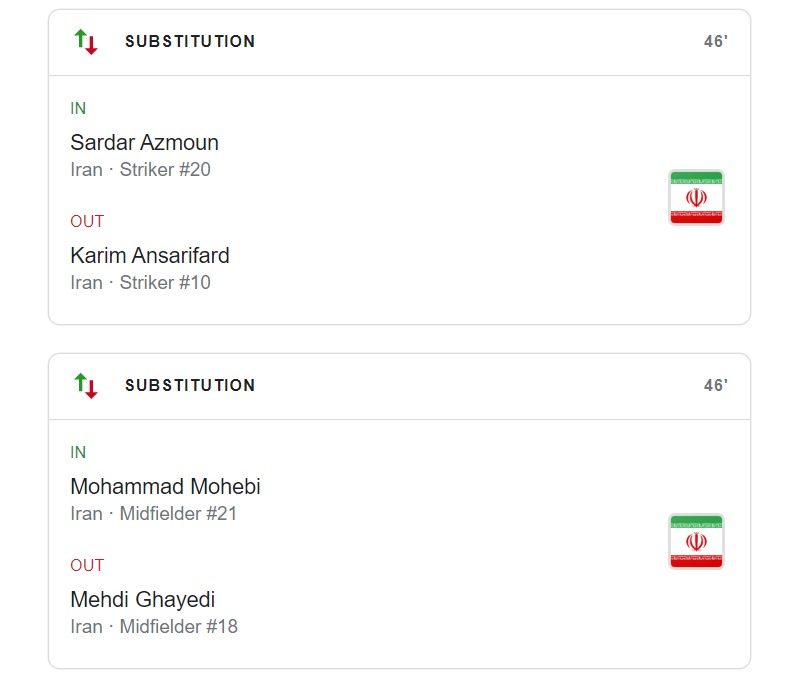791x683 pixels.
Task: Click the Iran flag beside Sardar Azmoun's substitution
Action: point(696,198)
